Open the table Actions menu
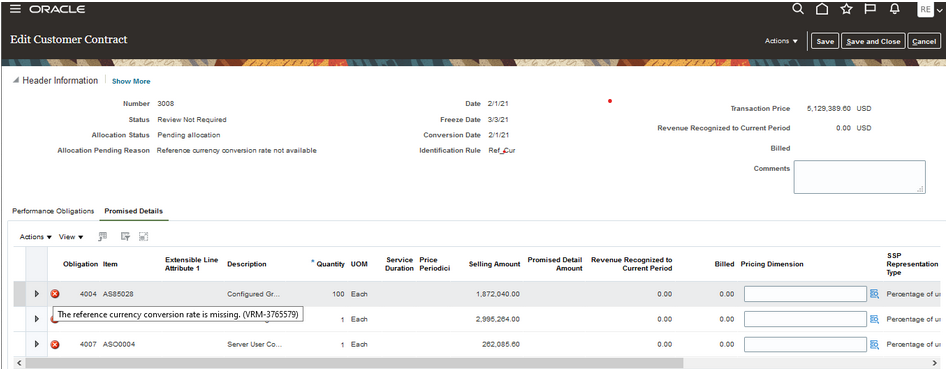Image resolution: width=949 pixels, height=369 pixels. 36,237
